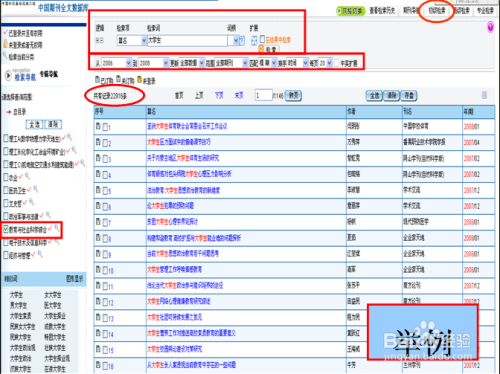Click the page number input showing 1
Screen dimensions: 500x374
pos(264,96)
